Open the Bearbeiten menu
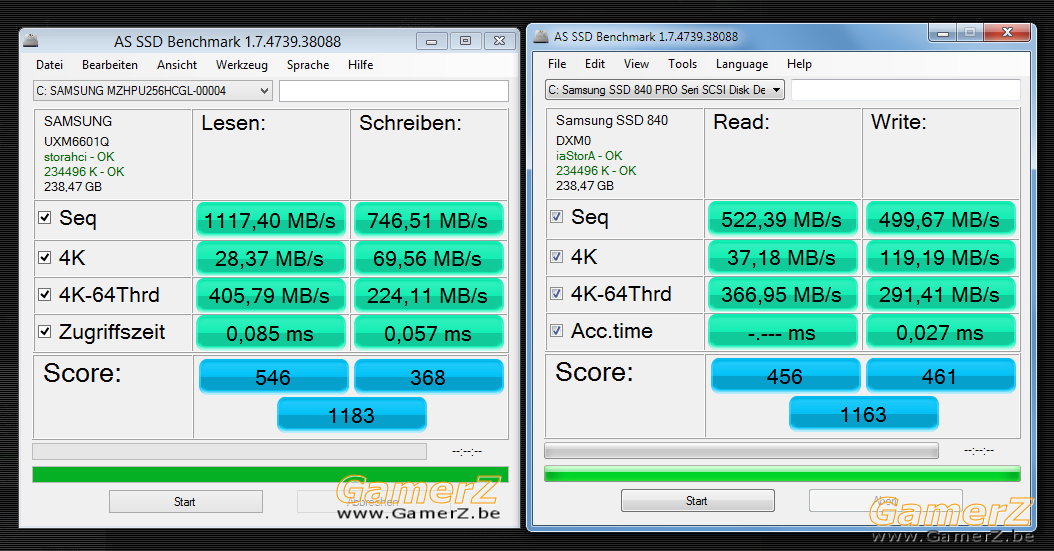1054x551 pixels. 110,65
